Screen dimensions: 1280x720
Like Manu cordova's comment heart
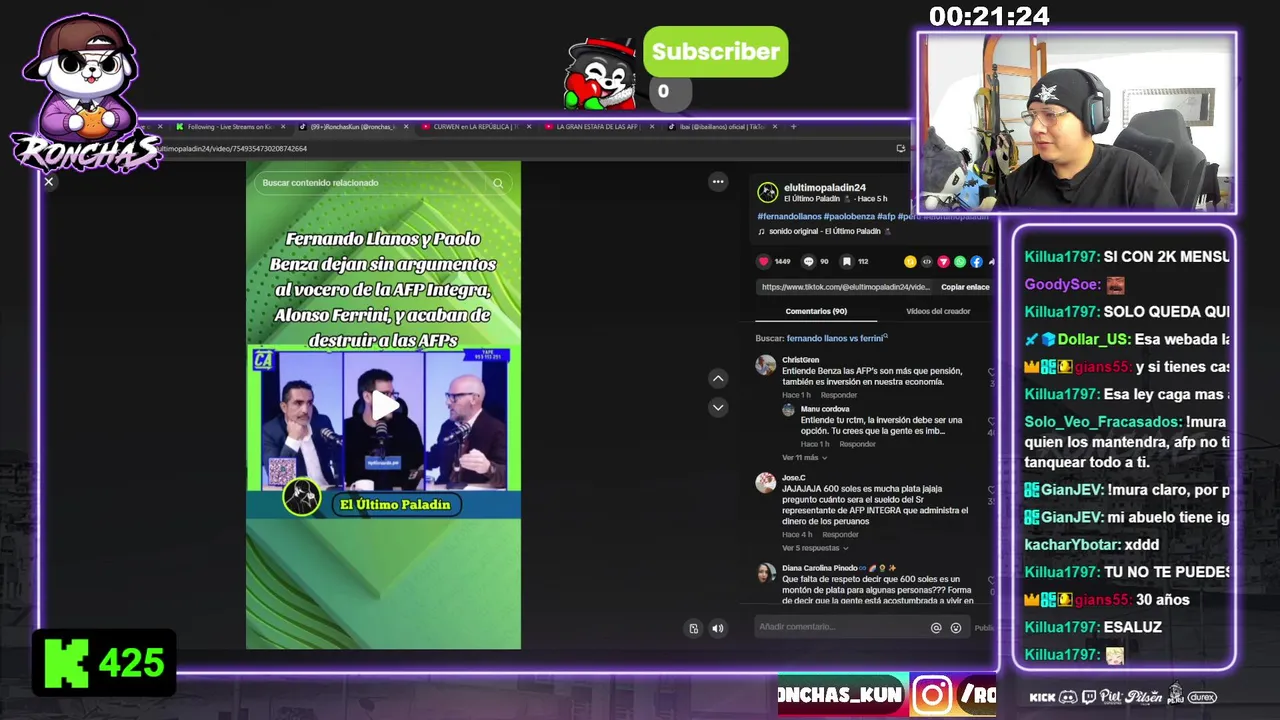click(x=991, y=422)
